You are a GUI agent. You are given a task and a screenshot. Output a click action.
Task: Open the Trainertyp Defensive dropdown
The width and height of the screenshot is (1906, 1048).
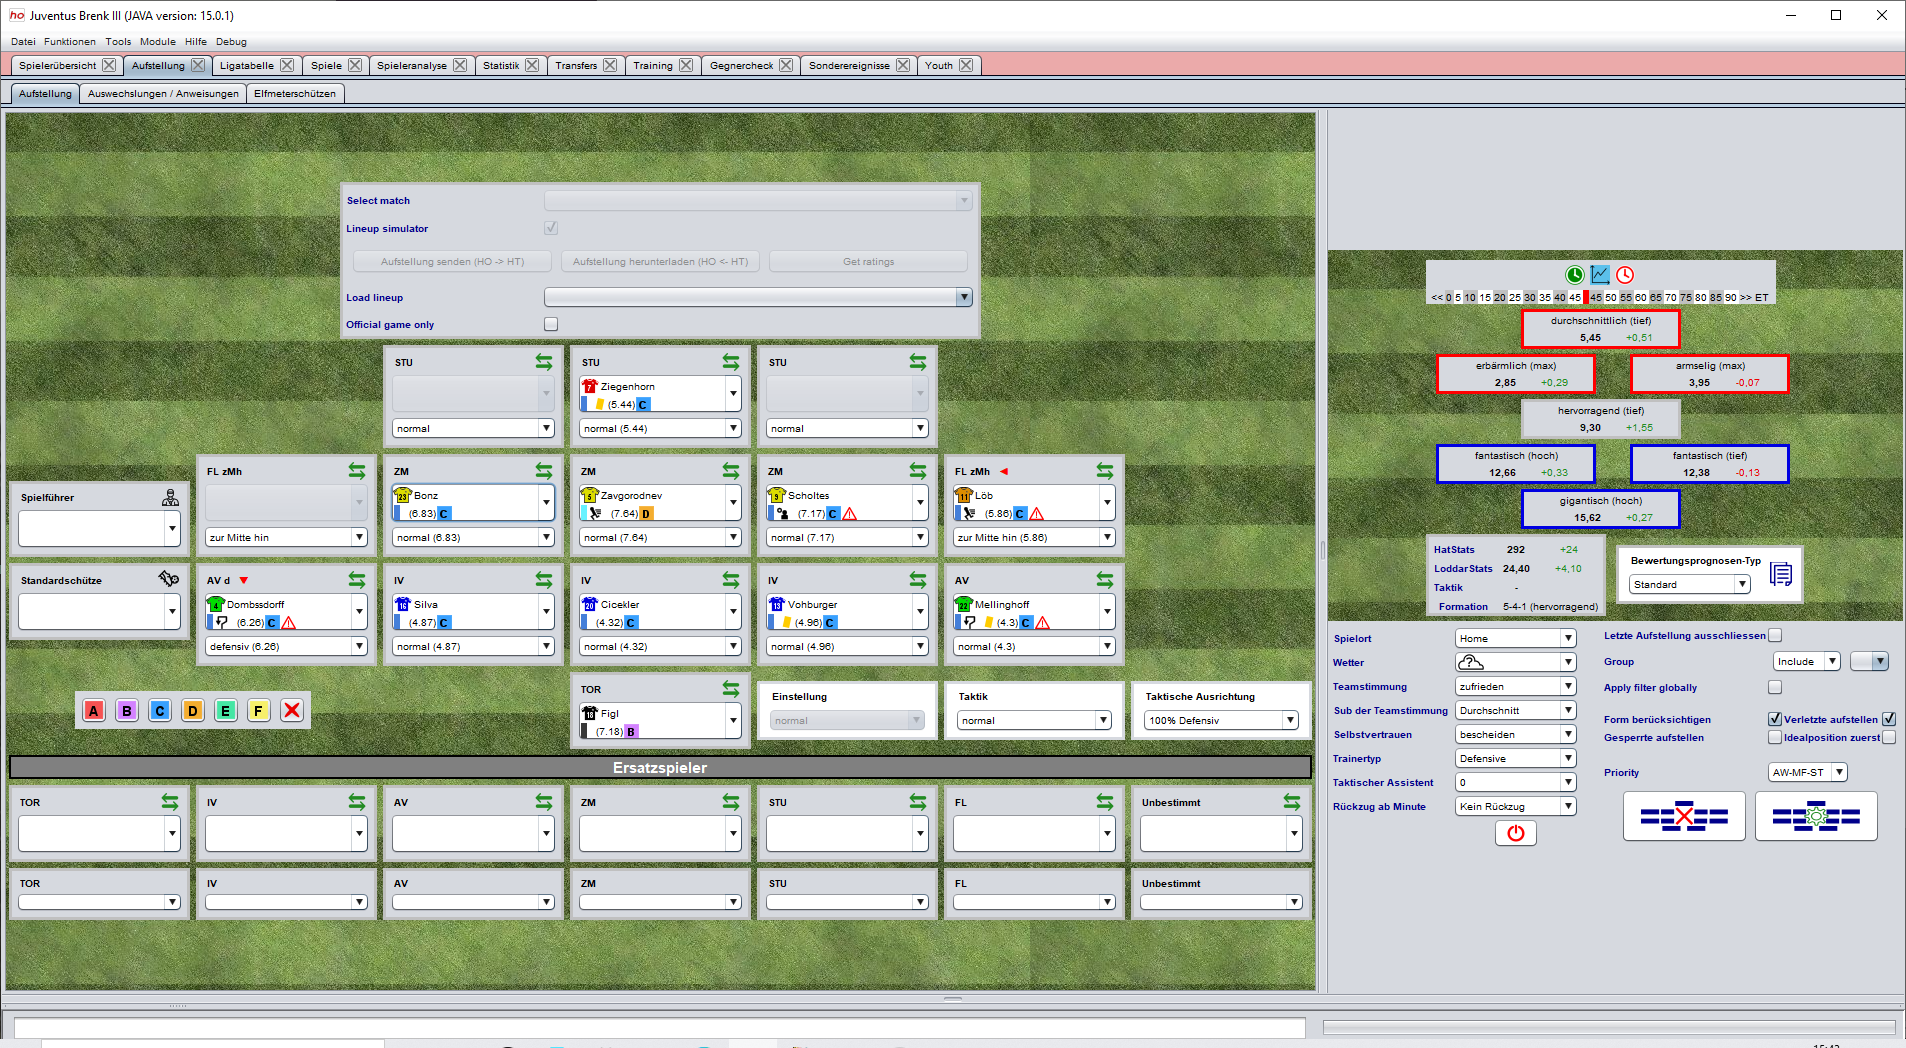pos(1516,758)
